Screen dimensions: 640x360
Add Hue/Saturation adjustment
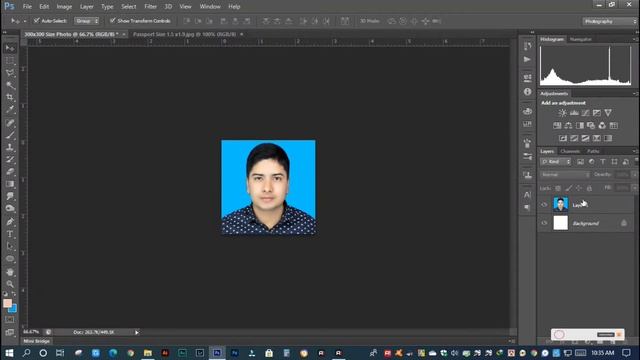point(557,126)
